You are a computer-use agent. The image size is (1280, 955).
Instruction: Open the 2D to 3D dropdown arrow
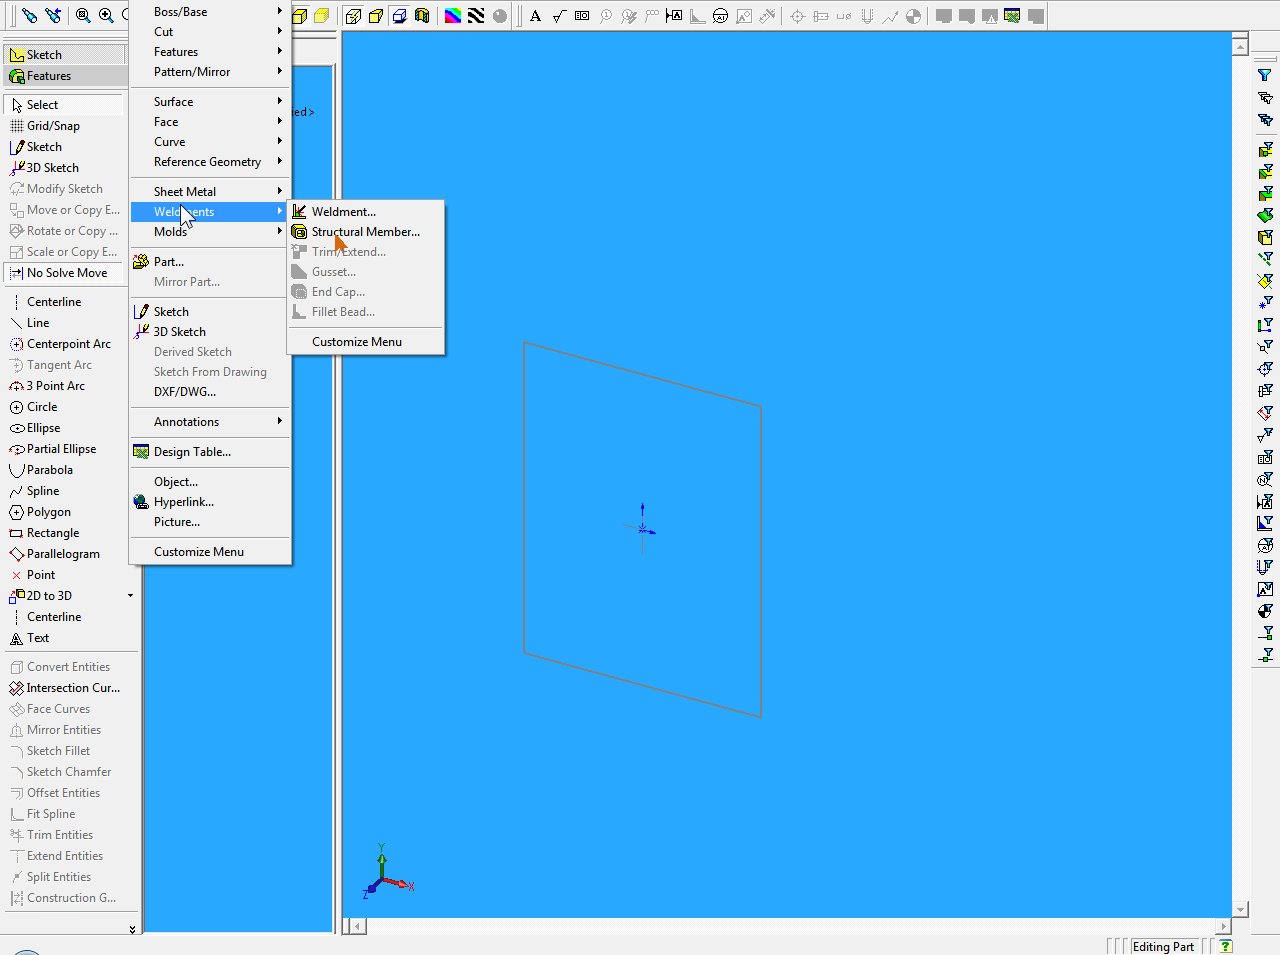pos(130,596)
